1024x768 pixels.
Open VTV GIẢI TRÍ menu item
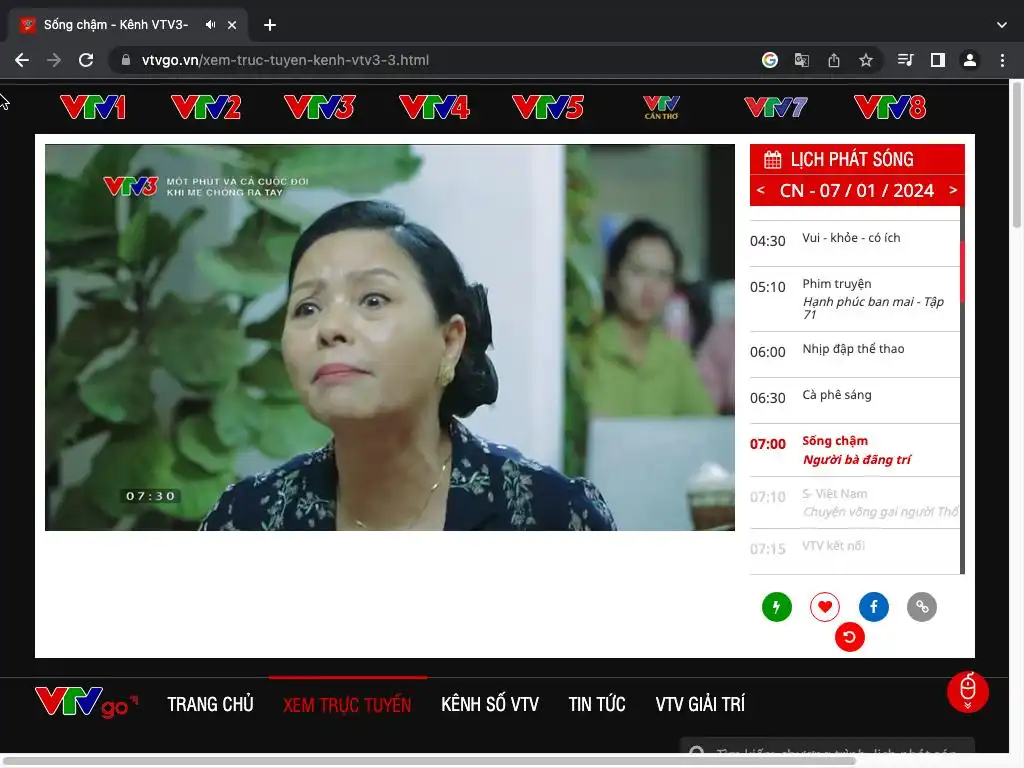click(700, 704)
